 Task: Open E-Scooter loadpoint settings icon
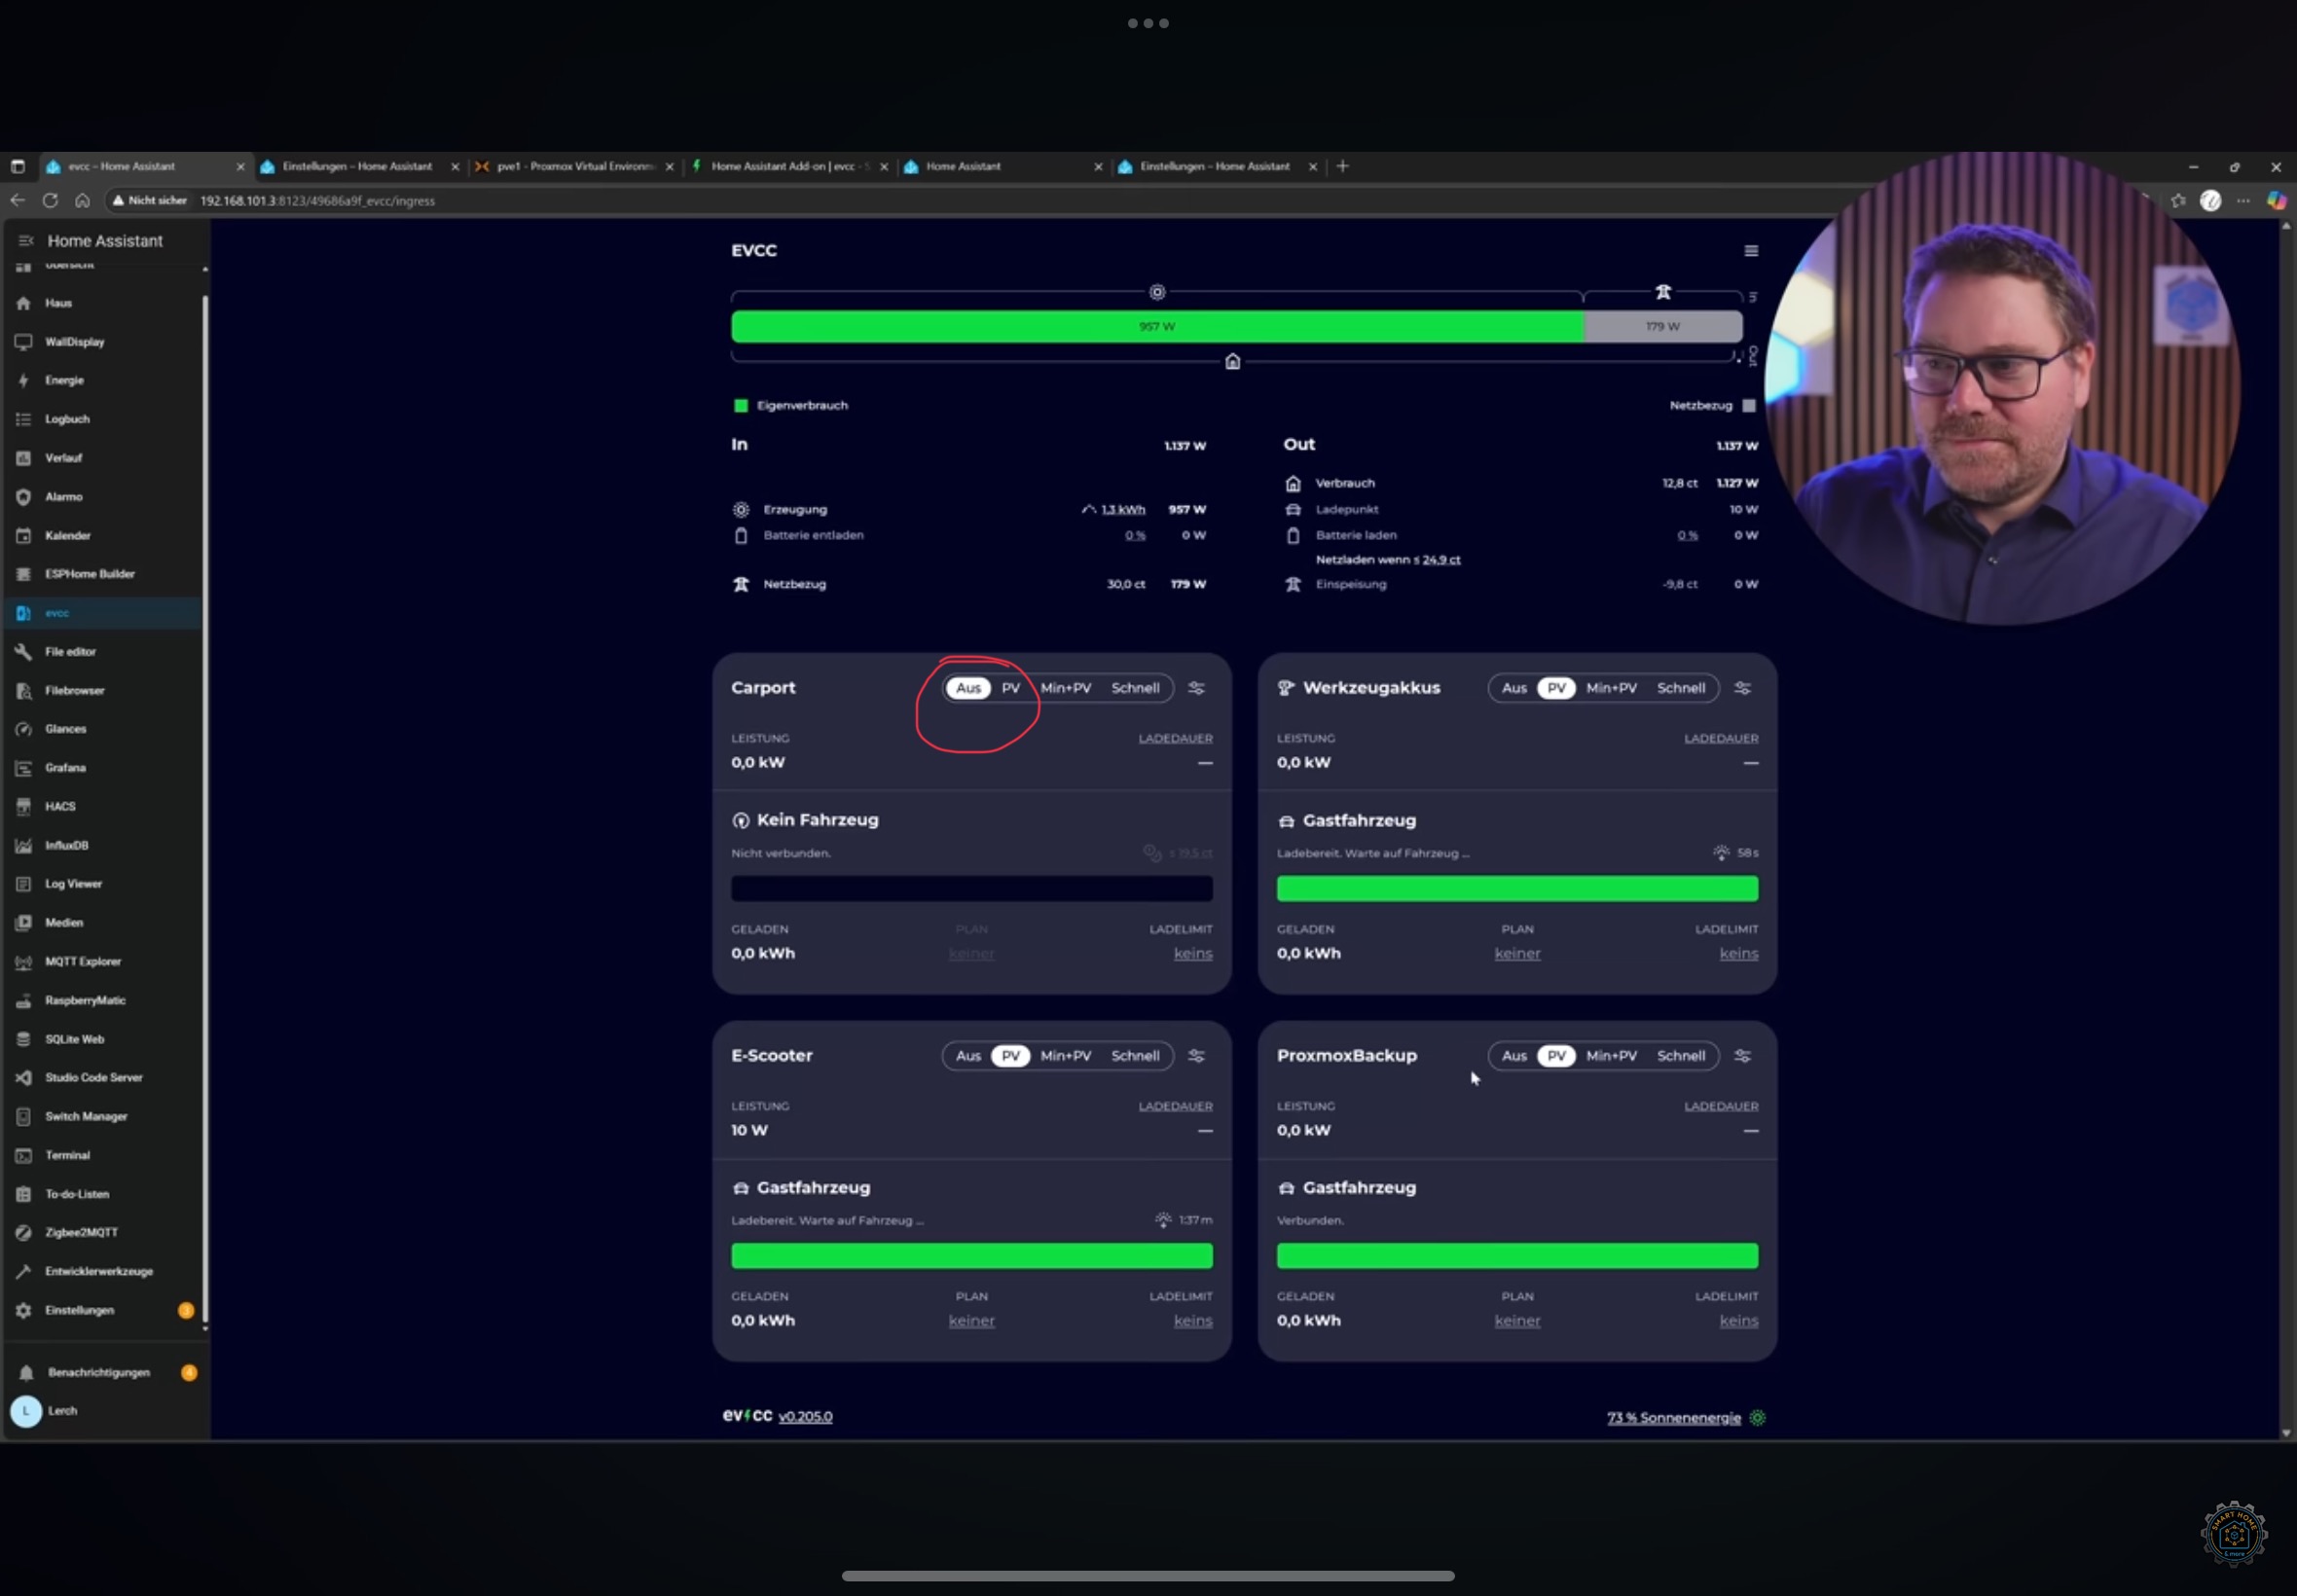click(1196, 1056)
